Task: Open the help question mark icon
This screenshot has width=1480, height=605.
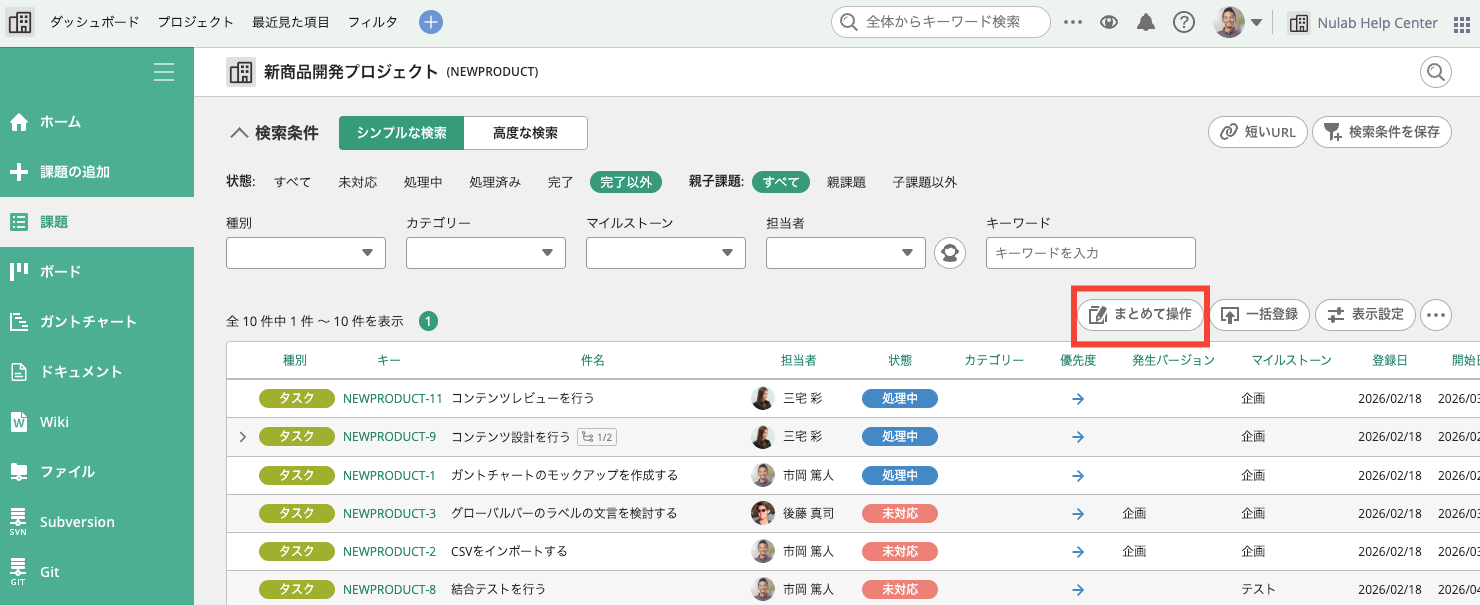Action: pyautogui.click(x=1184, y=22)
